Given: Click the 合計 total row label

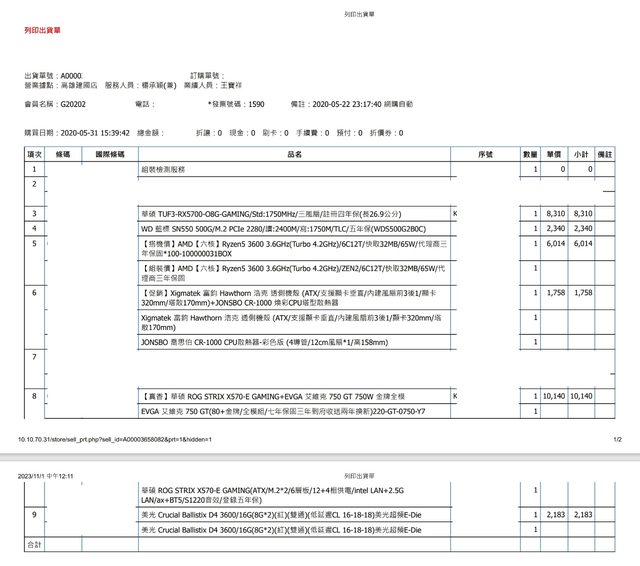Looking at the screenshot, I should click(35, 545).
